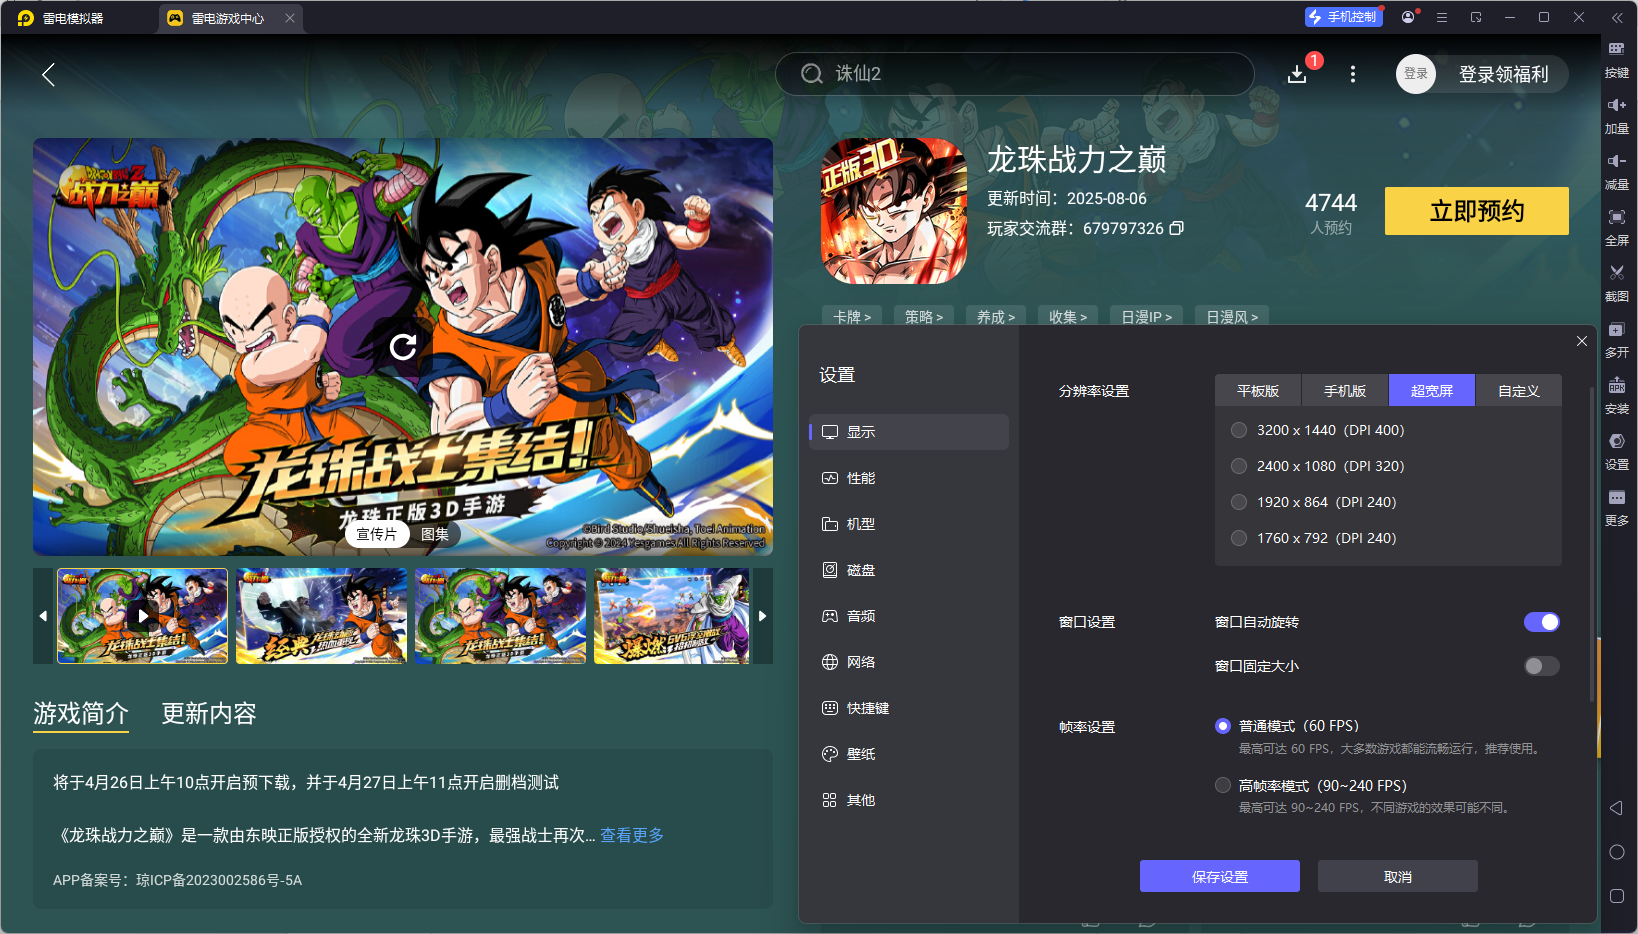Image resolution: width=1638 pixels, height=934 pixels.
Task: Enable 窗口固定大小 switch
Action: (x=1541, y=666)
